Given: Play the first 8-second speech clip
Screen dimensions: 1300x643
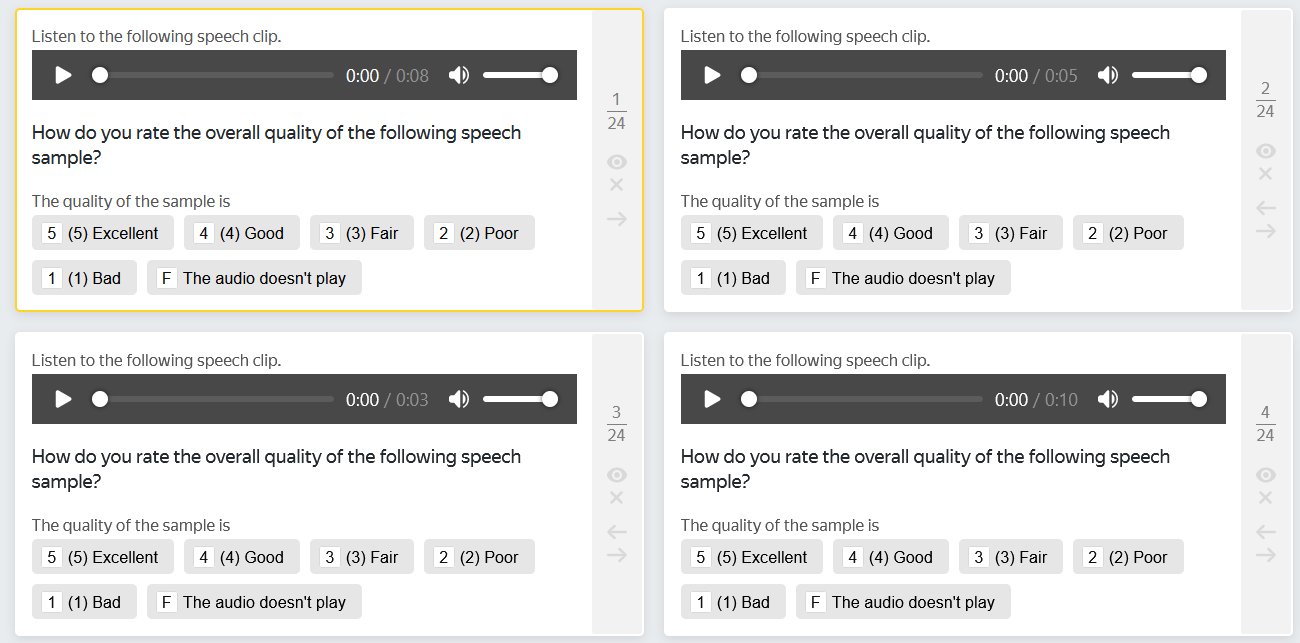Looking at the screenshot, I should pyautogui.click(x=63, y=75).
